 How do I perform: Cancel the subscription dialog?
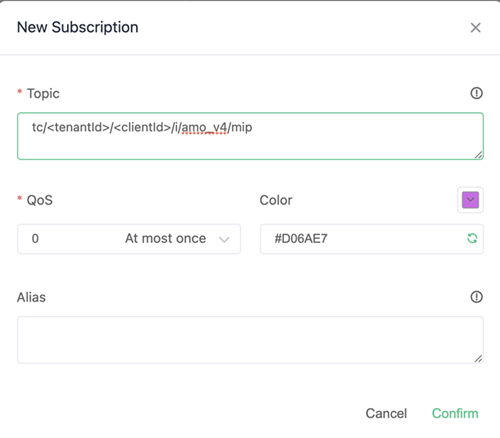(386, 413)
